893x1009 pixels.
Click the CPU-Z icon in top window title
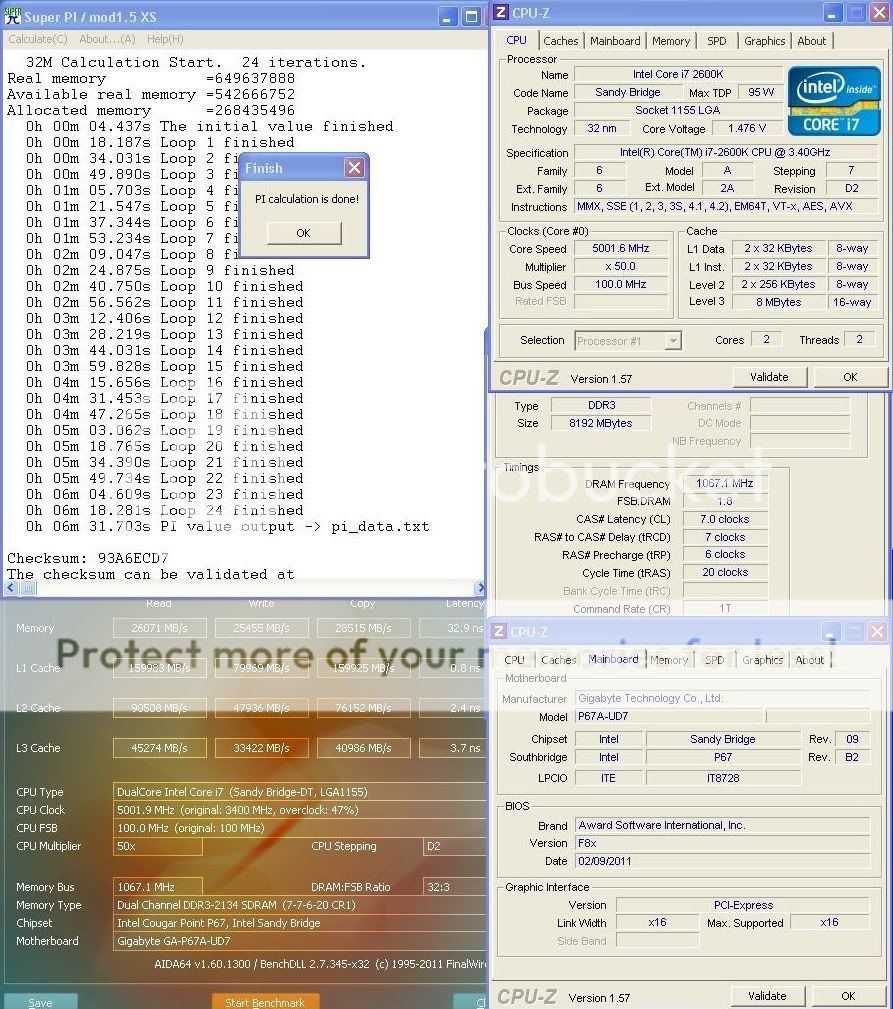tap(502, 13)
